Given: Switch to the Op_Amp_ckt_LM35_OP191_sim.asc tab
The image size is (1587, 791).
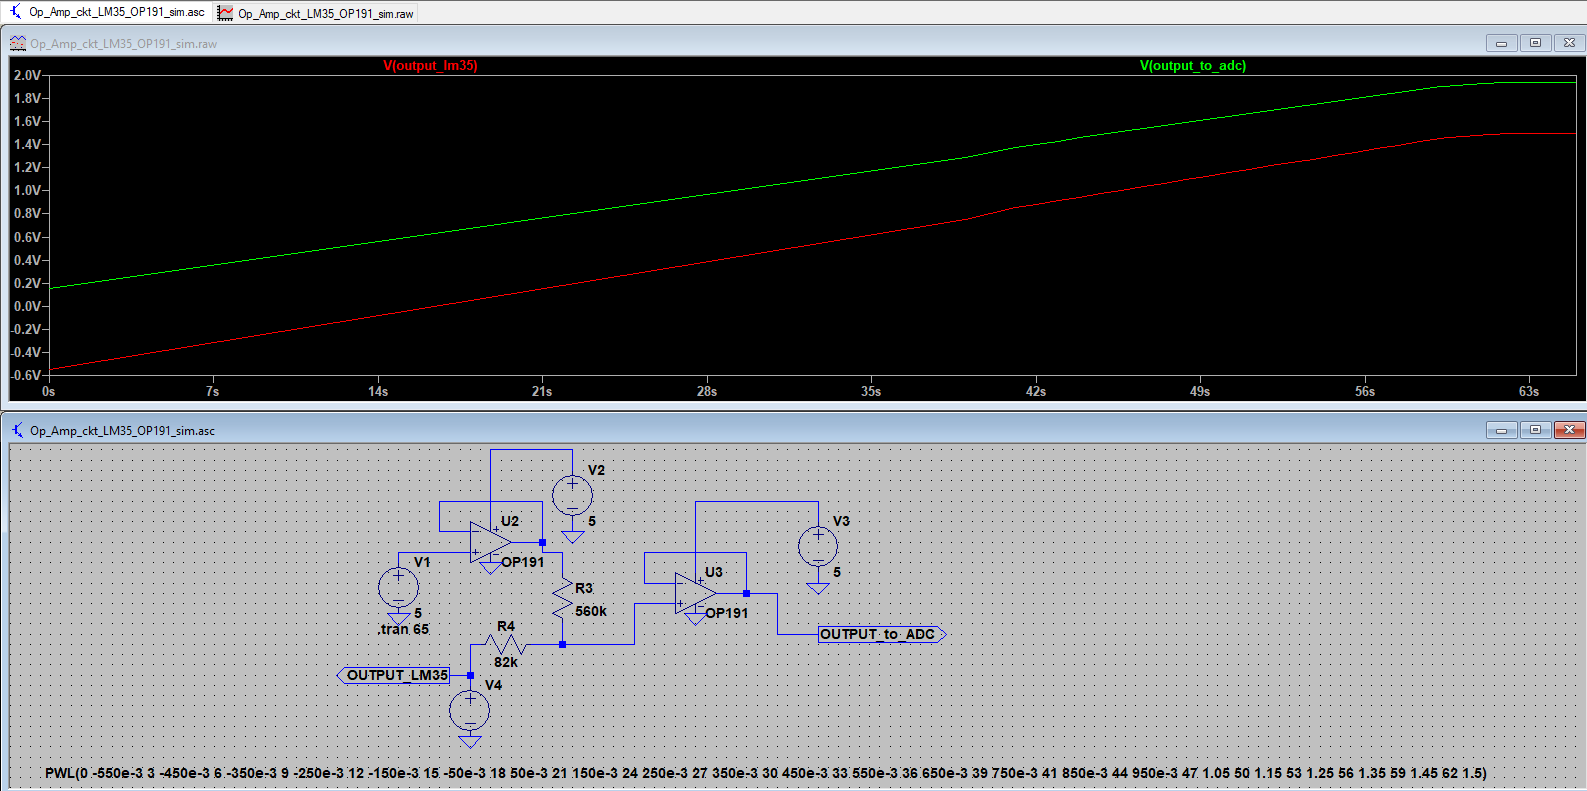Looking at the screenshot, I should (x=107, y=12).
